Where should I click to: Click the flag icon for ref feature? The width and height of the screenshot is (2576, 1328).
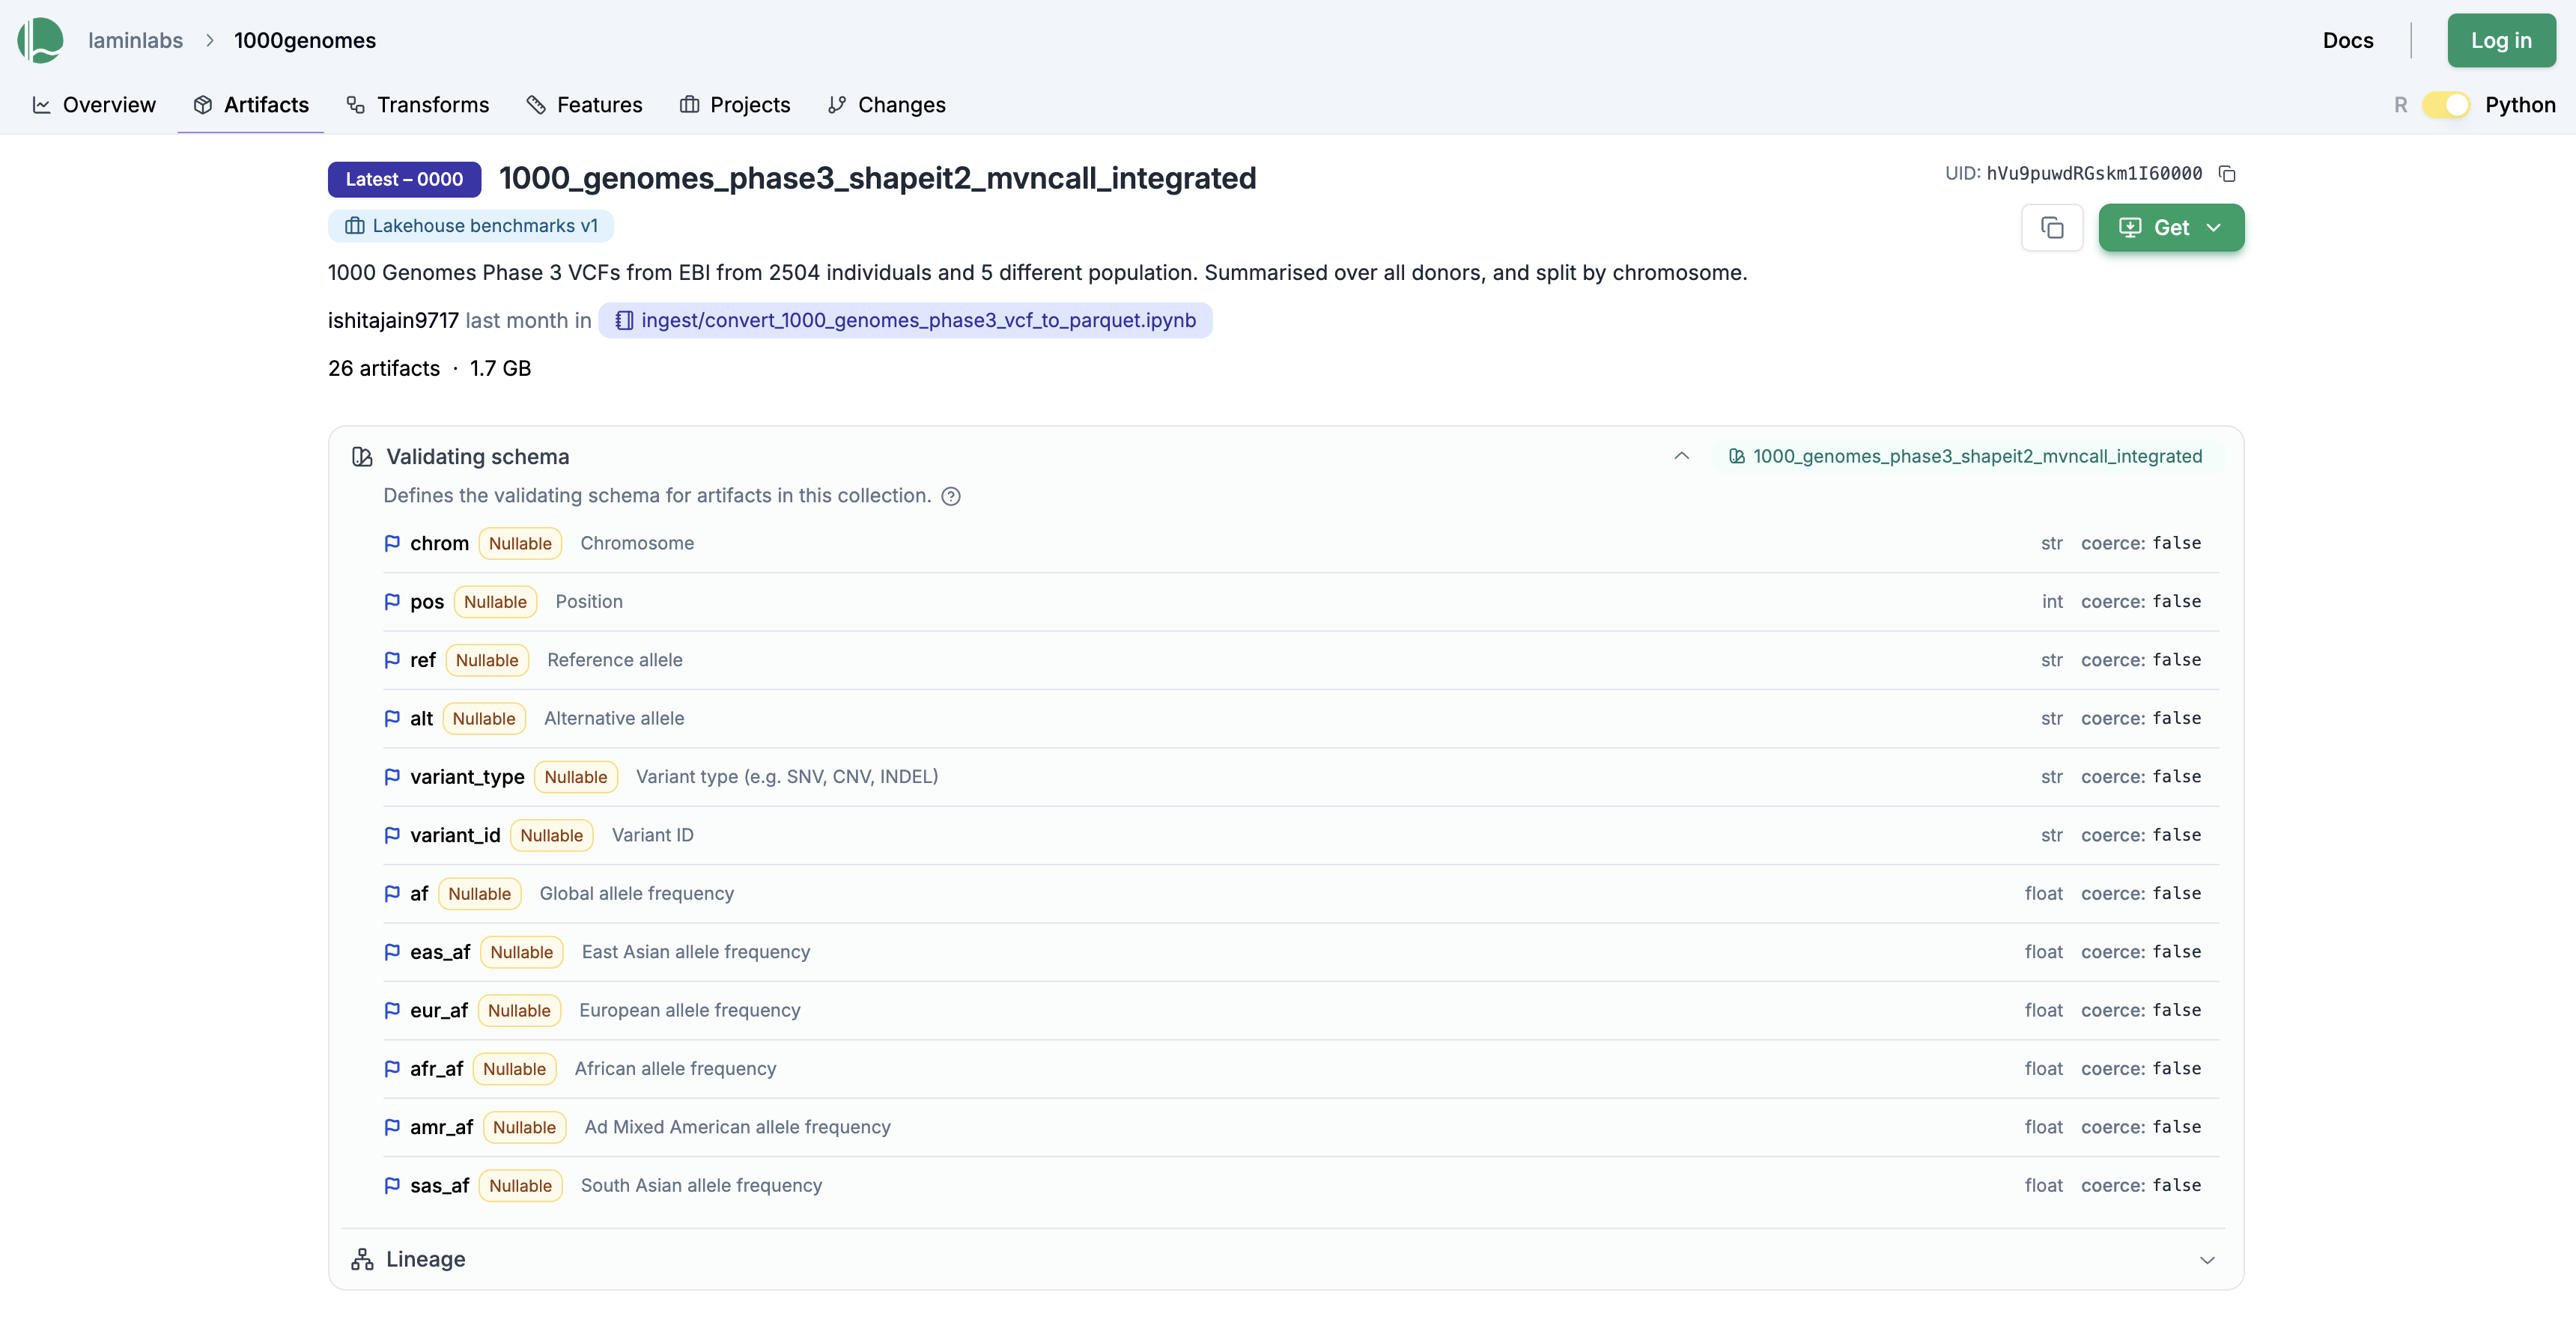392,660
